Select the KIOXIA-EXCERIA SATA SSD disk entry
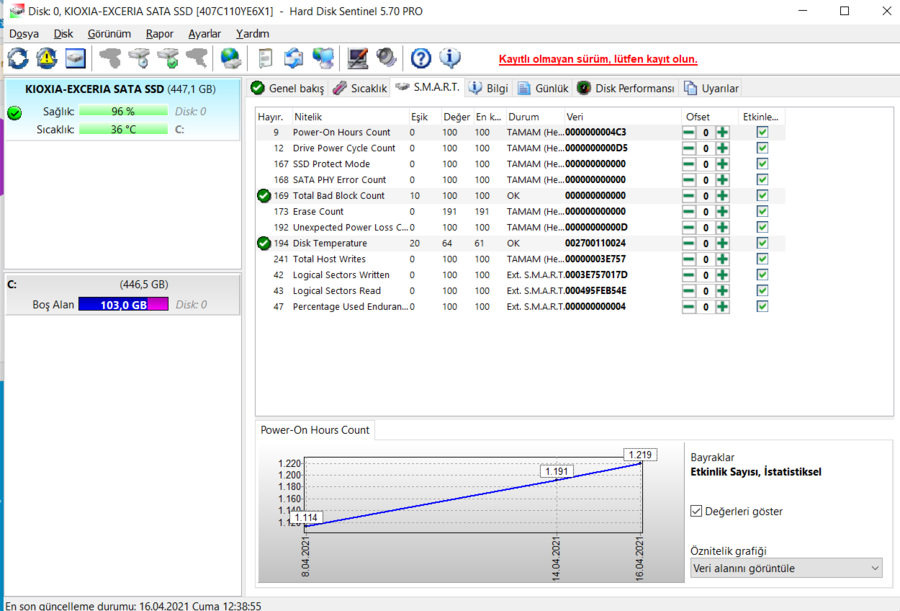This screenshot has height=611, width=900. pyautogui.click(x=122, y=110)
